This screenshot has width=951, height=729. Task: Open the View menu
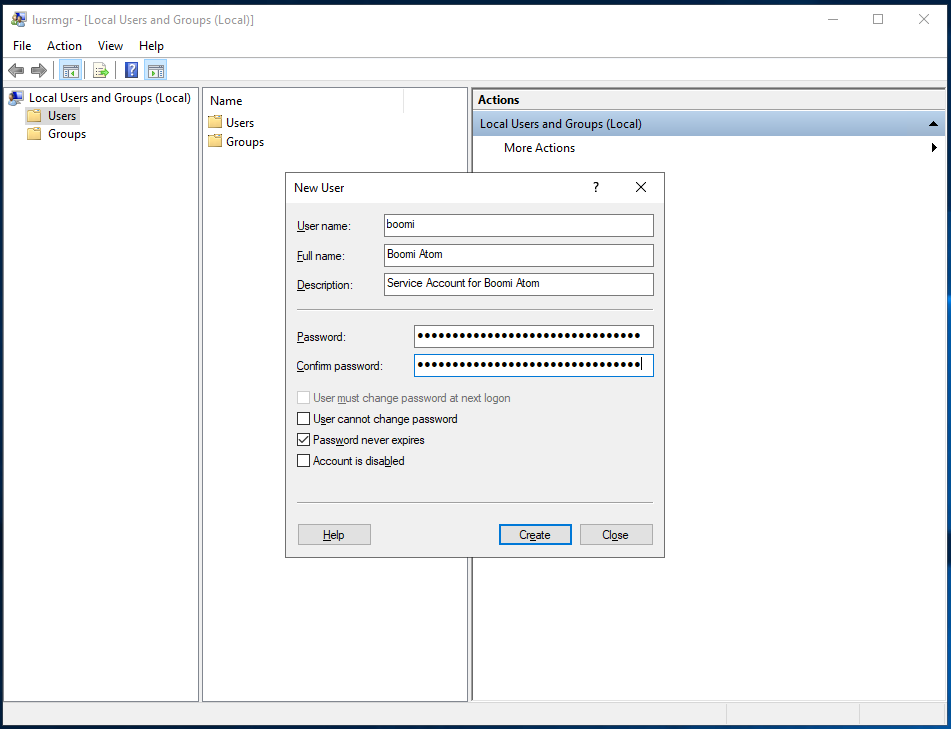point(110,45)
